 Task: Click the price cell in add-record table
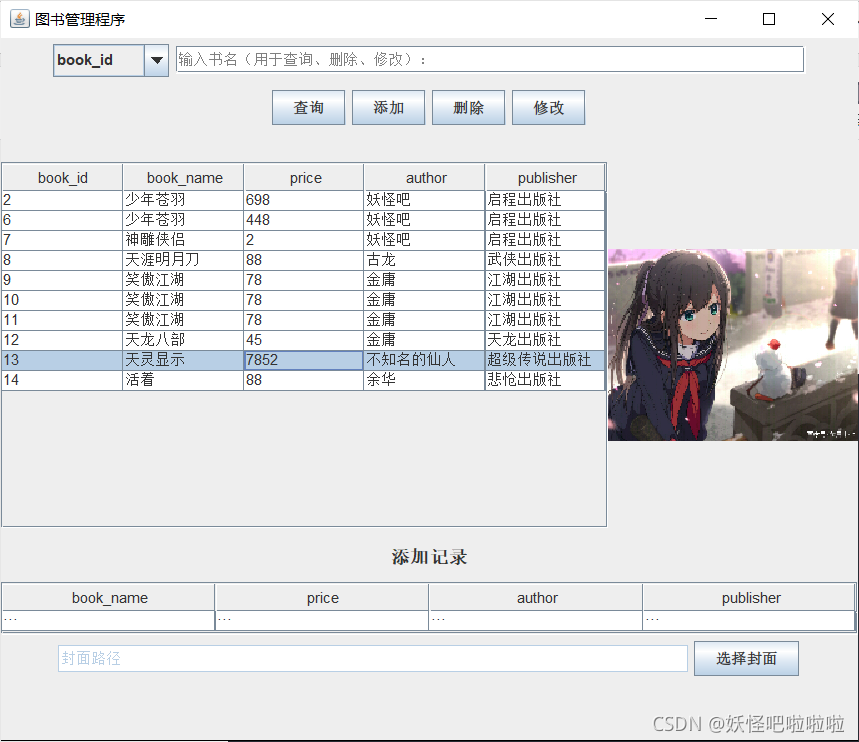pos(322,620)
